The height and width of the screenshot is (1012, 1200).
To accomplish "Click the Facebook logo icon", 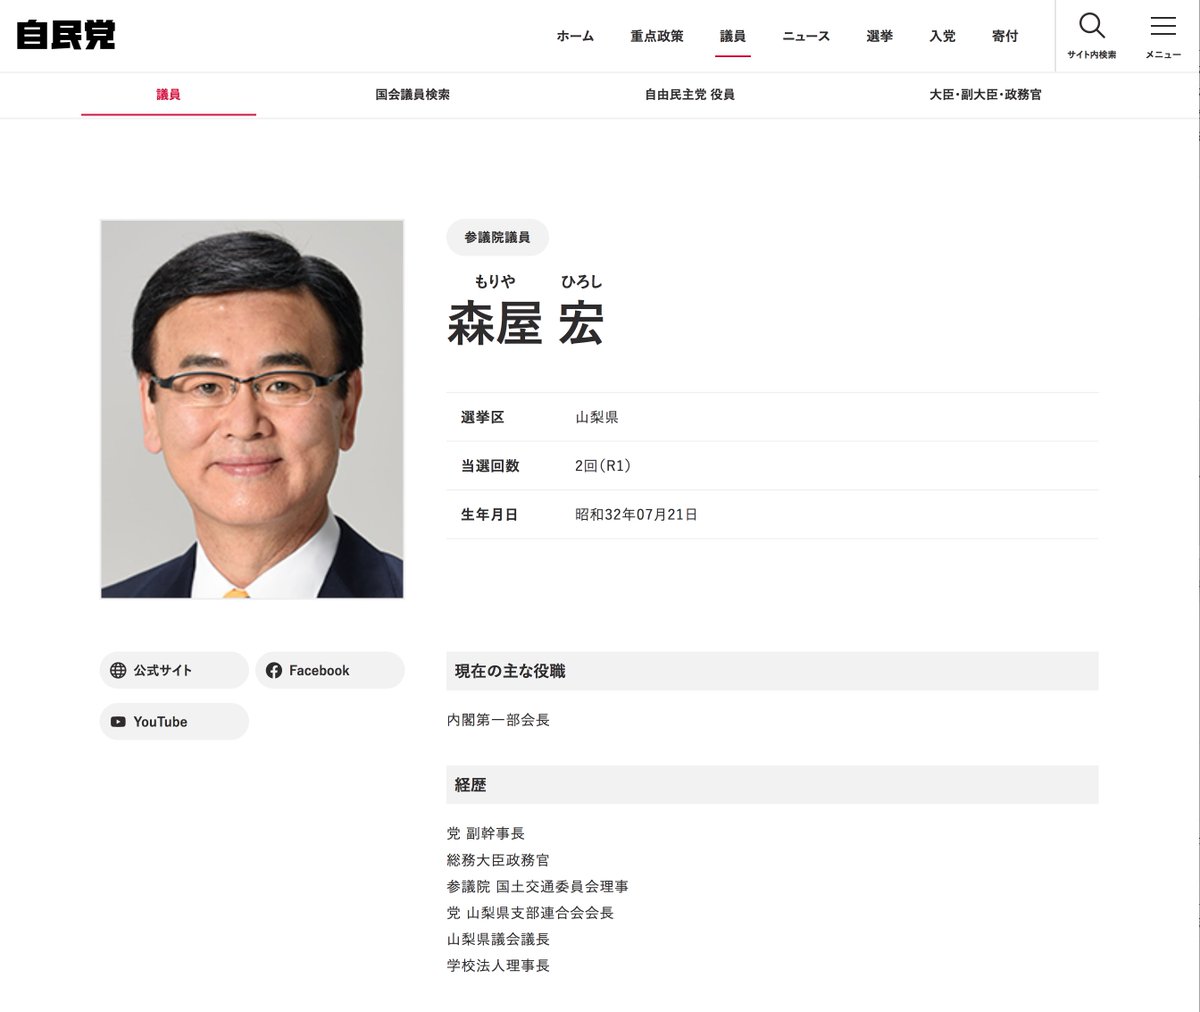I will (x=274, y=670).
